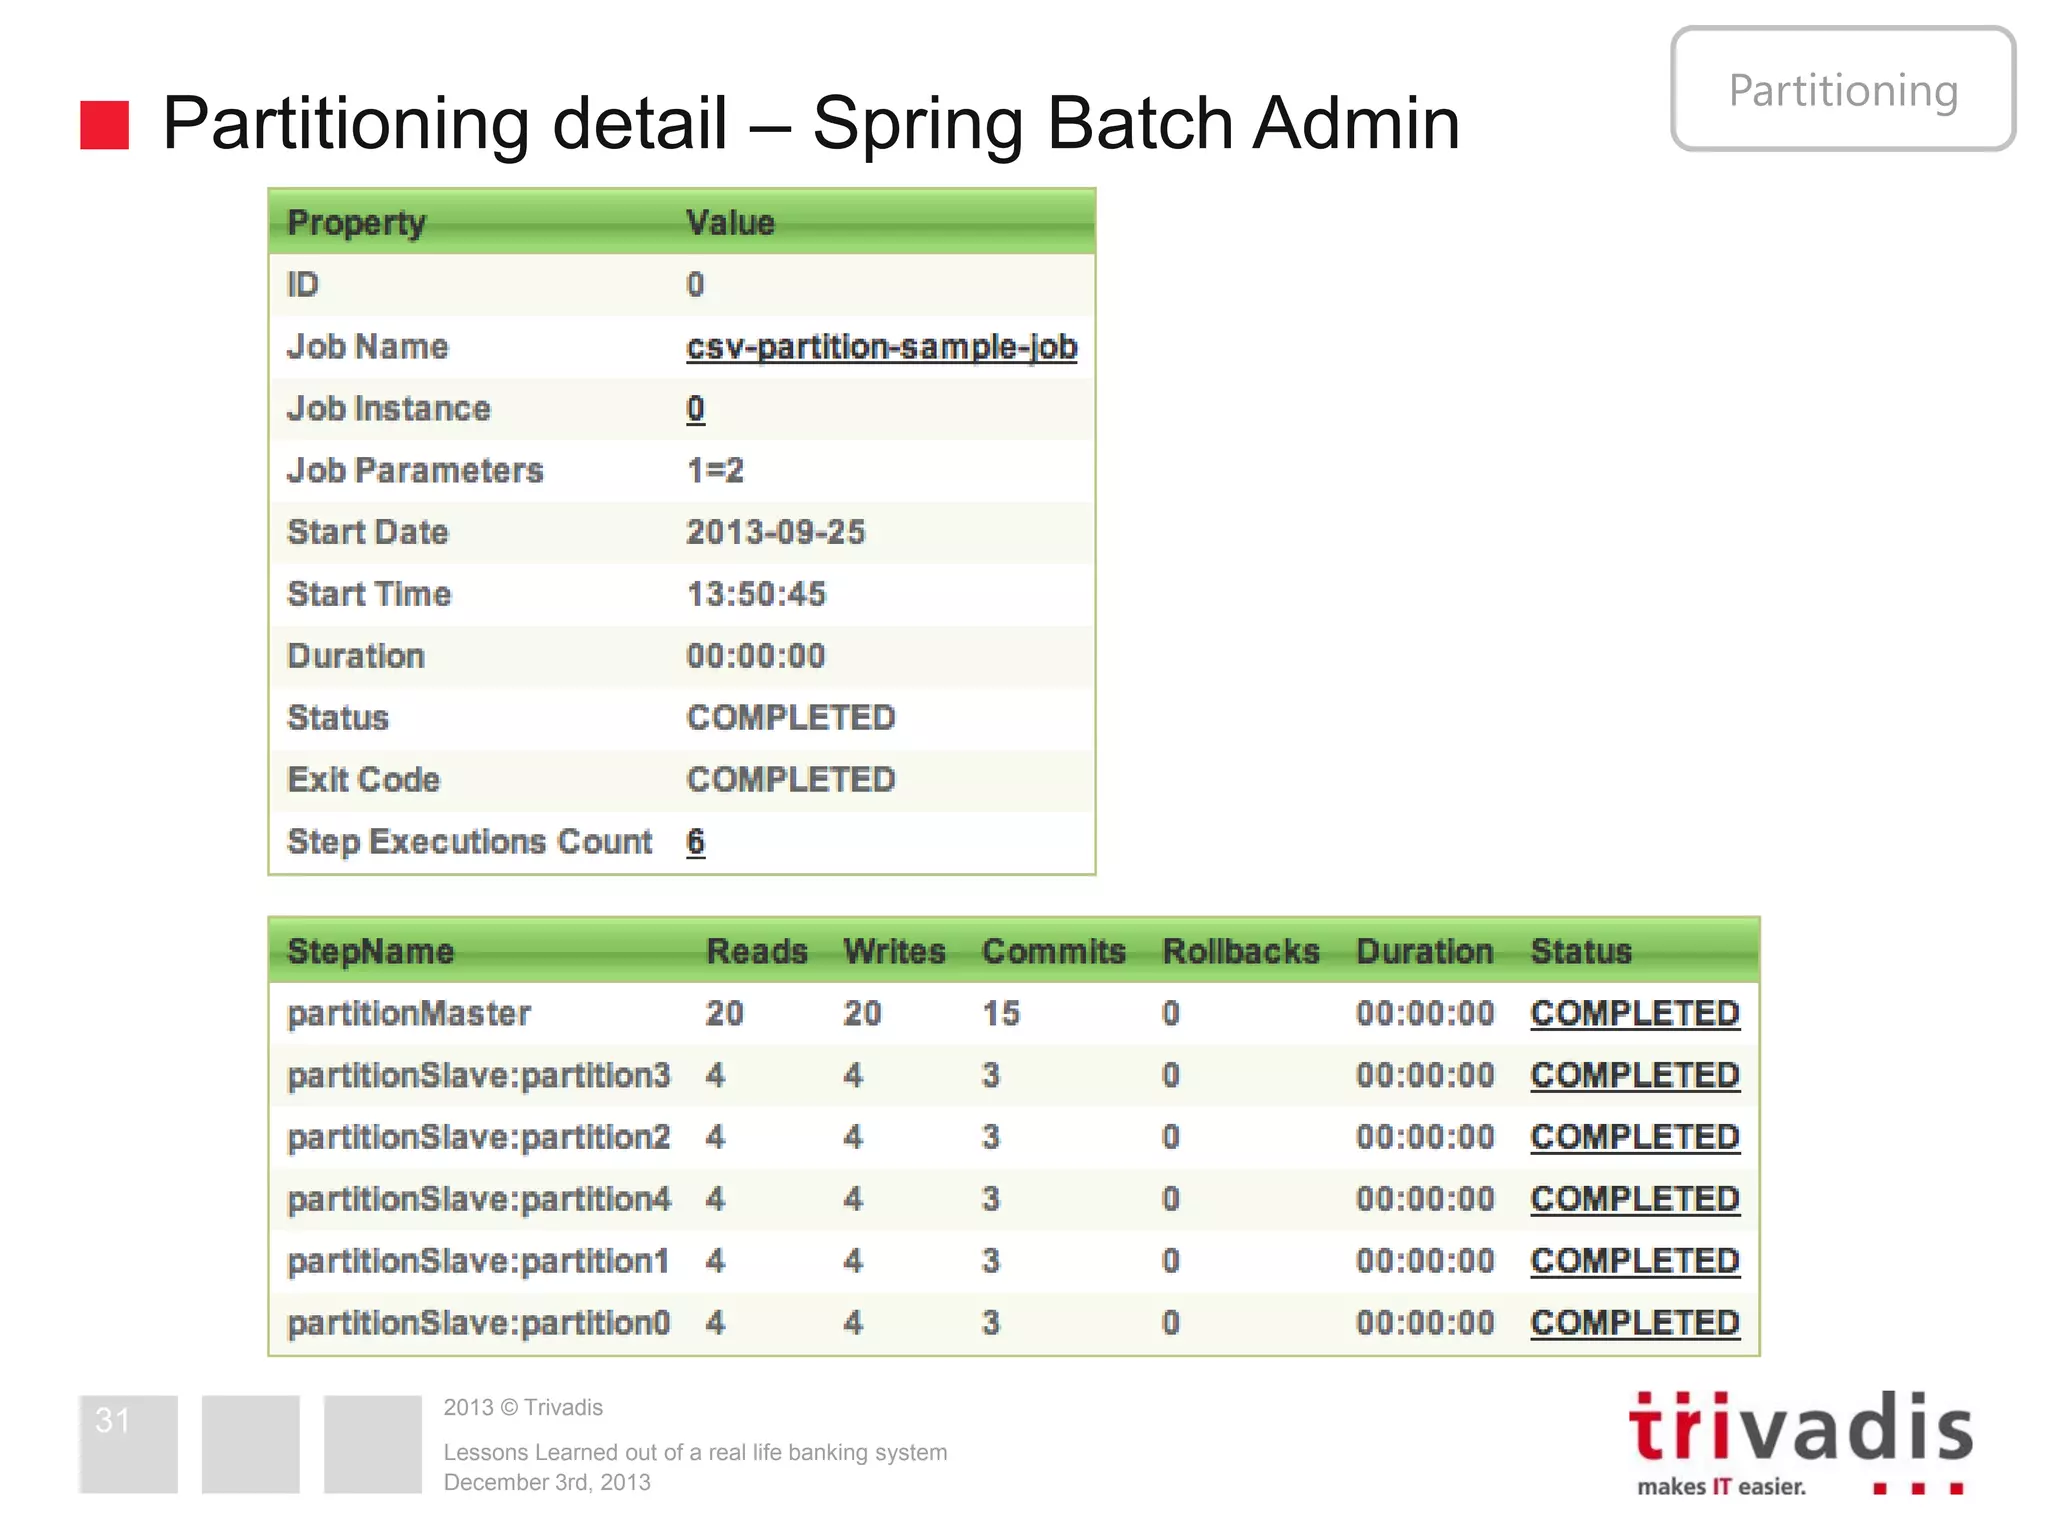Select the partitionSlave:partition1 step name
The height and width of the screenshot is (1536, 2048).
[478, 1262]
